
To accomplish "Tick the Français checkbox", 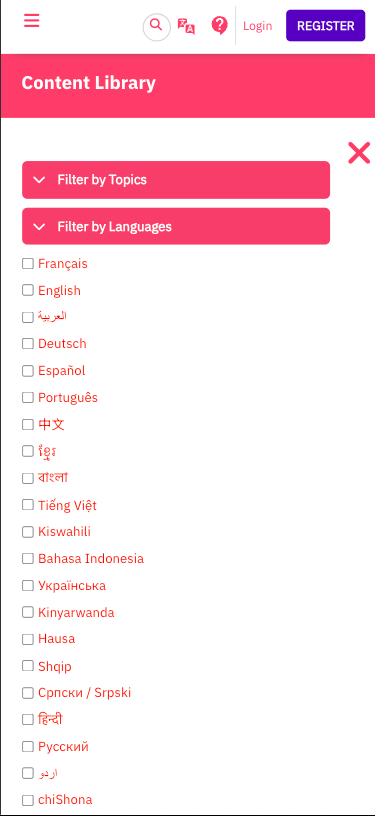I will click(x=28, y=263).
